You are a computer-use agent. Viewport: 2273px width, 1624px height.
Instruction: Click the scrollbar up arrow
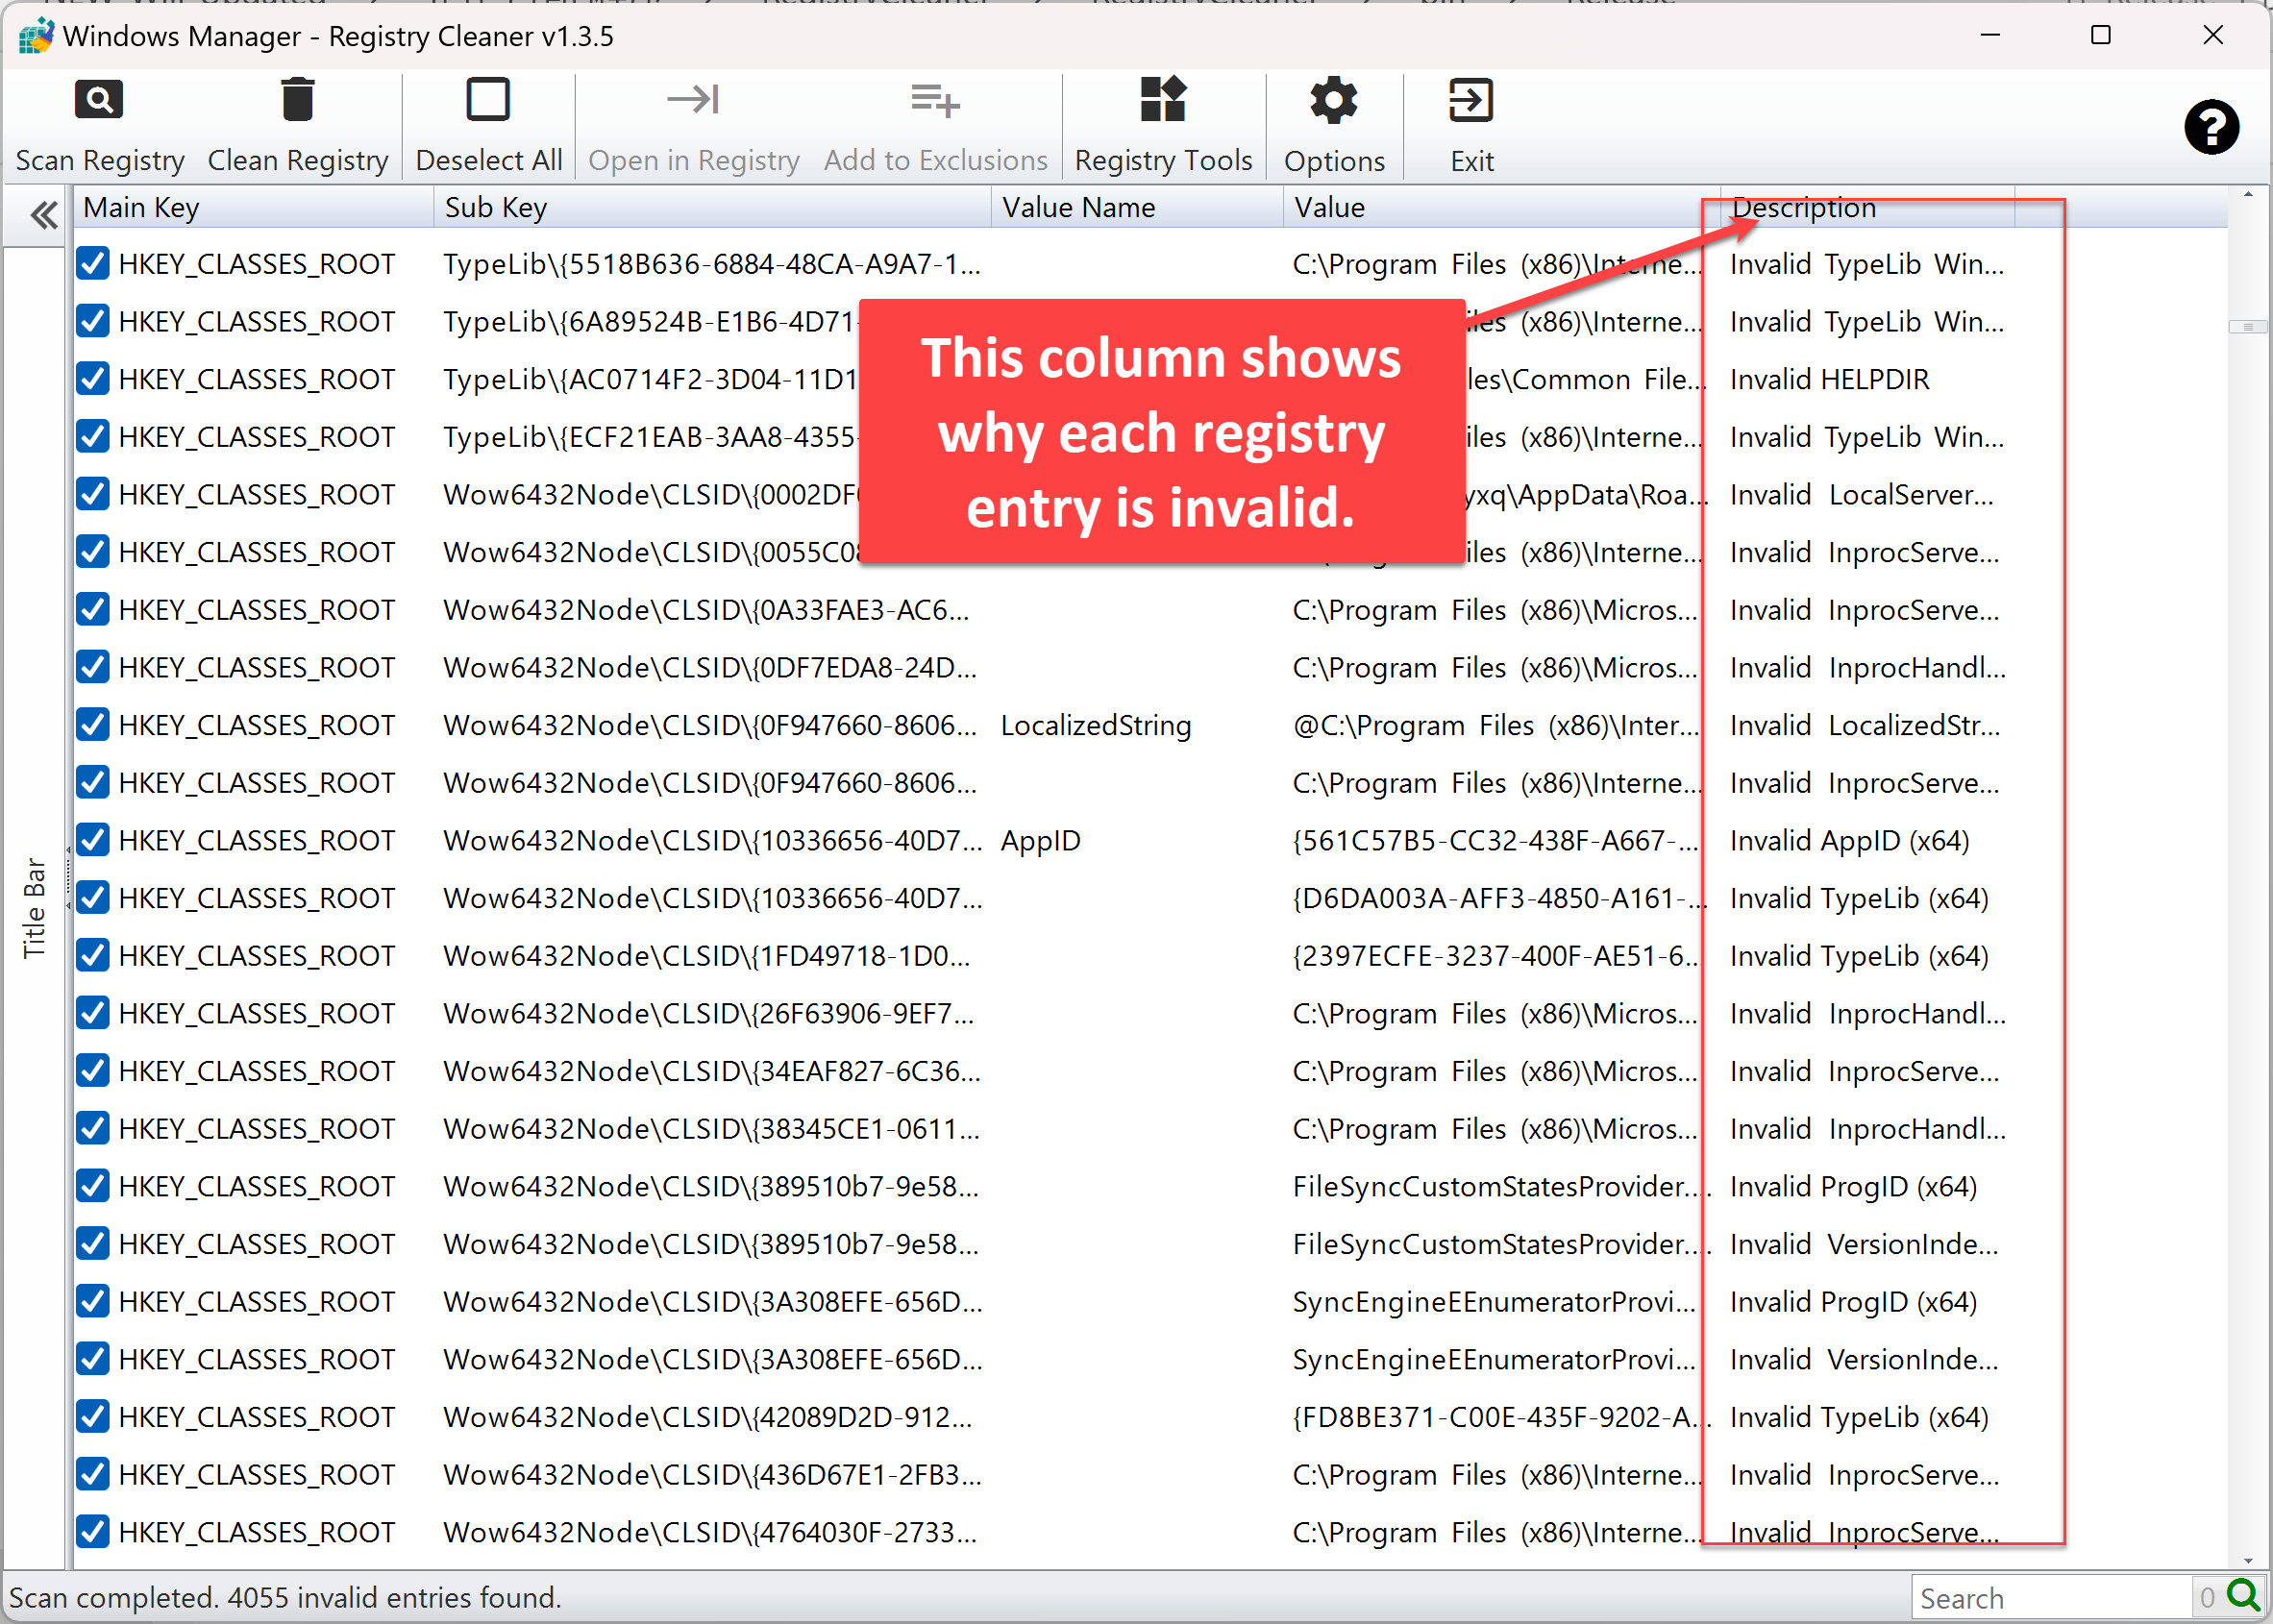[2248, 195]
